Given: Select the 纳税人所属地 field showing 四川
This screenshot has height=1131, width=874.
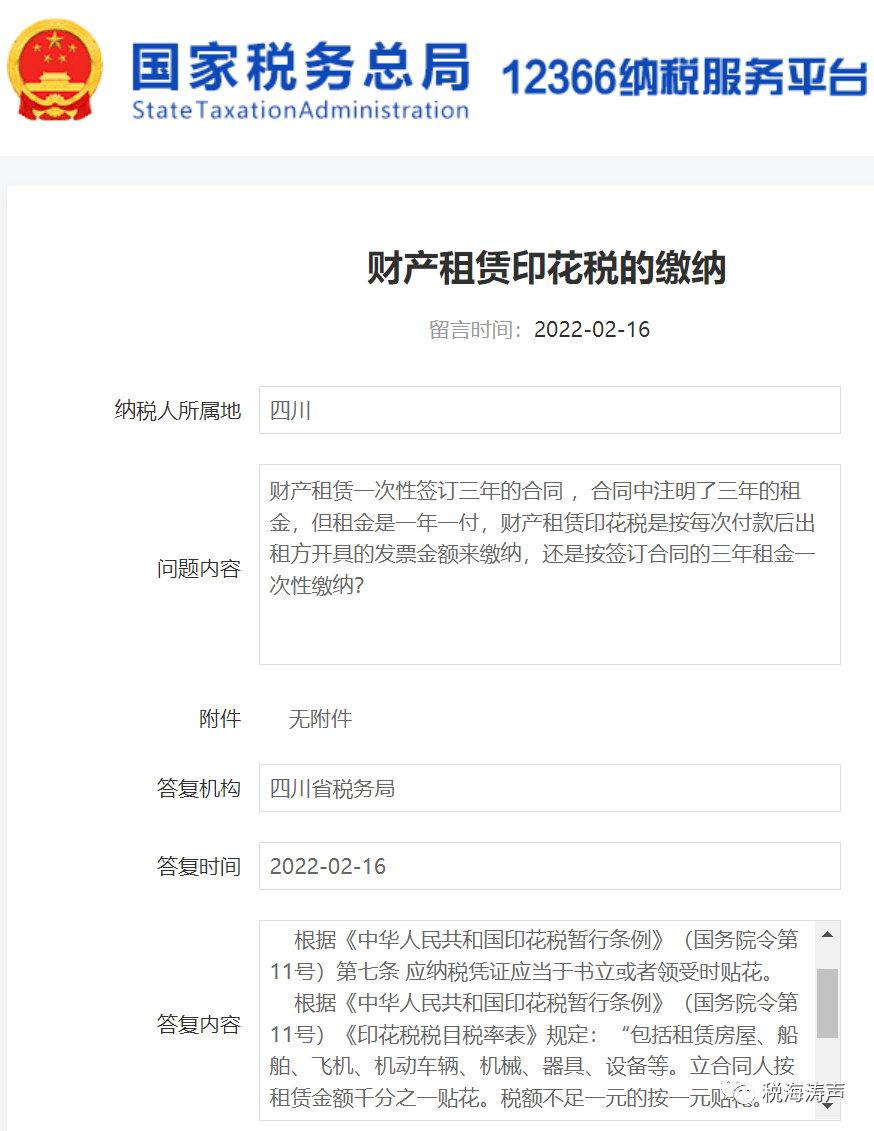Looking at the screenshot, I should click(x=549, y=410).
